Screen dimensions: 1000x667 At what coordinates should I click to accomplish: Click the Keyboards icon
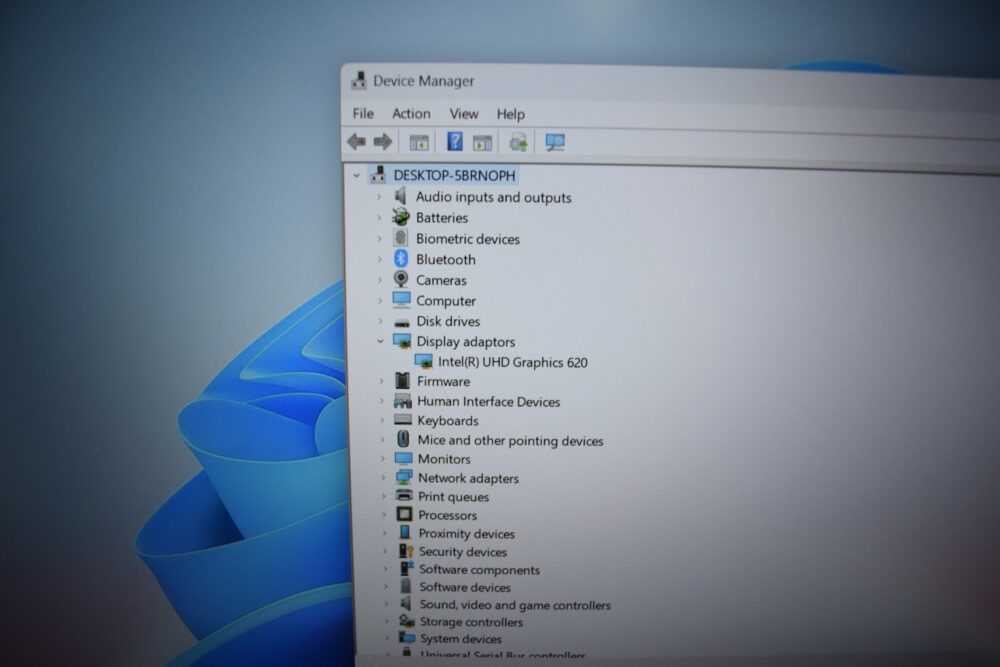click(x=403, y=420)
